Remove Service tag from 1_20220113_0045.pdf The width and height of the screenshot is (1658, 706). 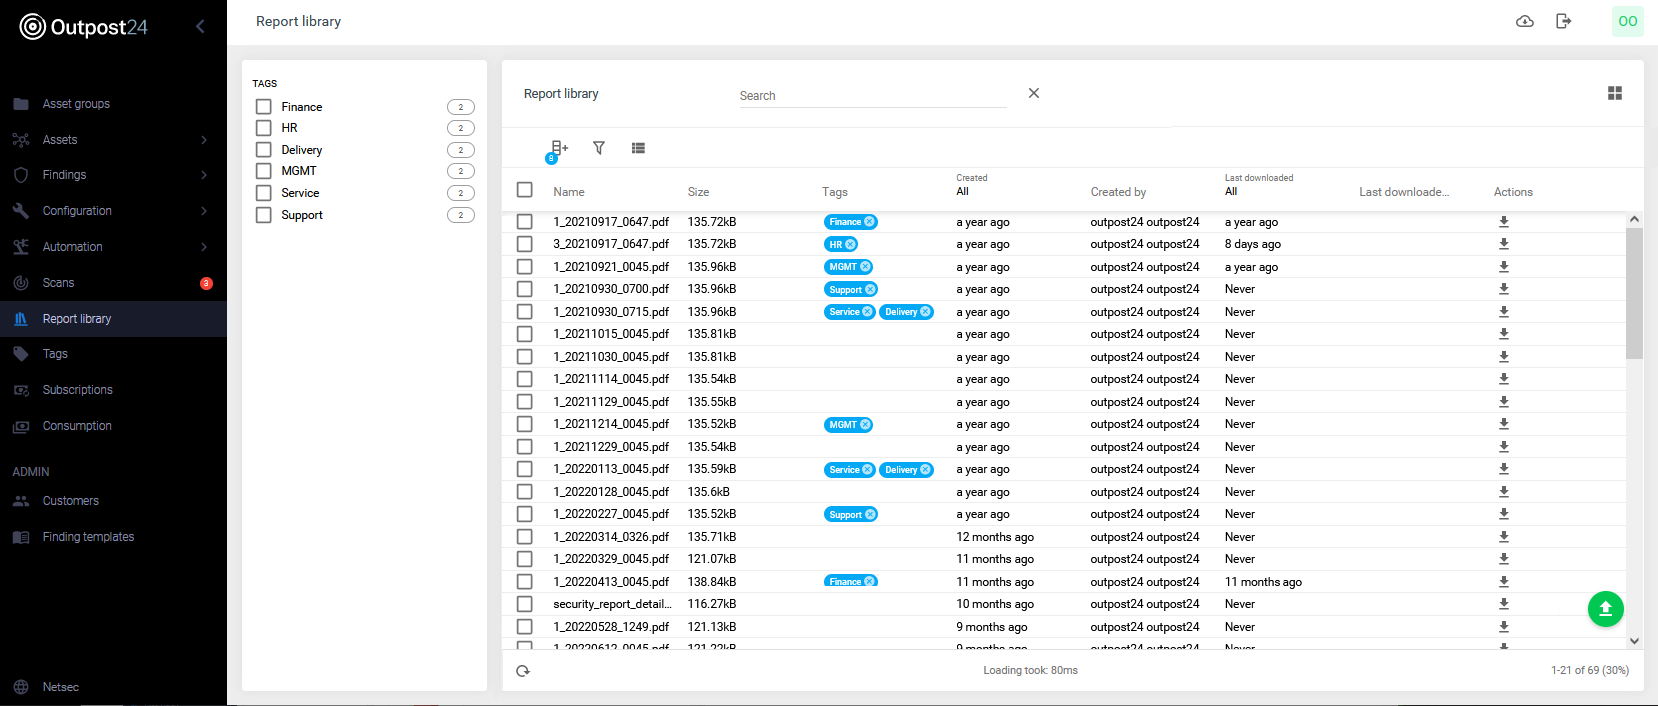click(867, 470)
